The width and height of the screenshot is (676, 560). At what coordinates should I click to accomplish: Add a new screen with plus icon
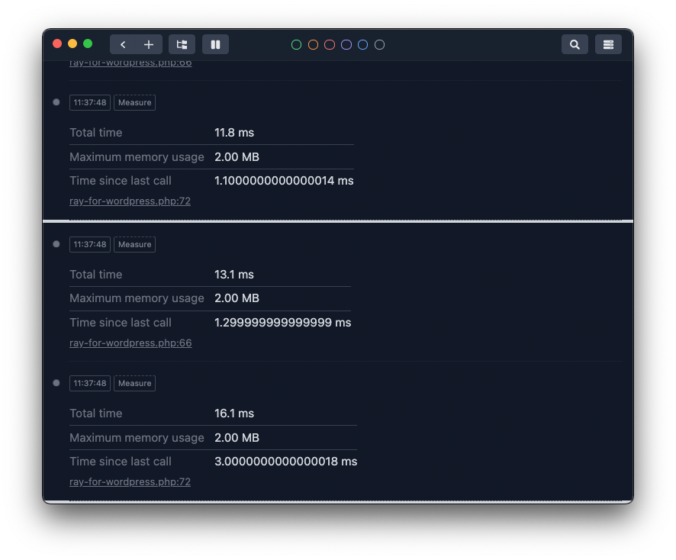click(x=149, y=45)
